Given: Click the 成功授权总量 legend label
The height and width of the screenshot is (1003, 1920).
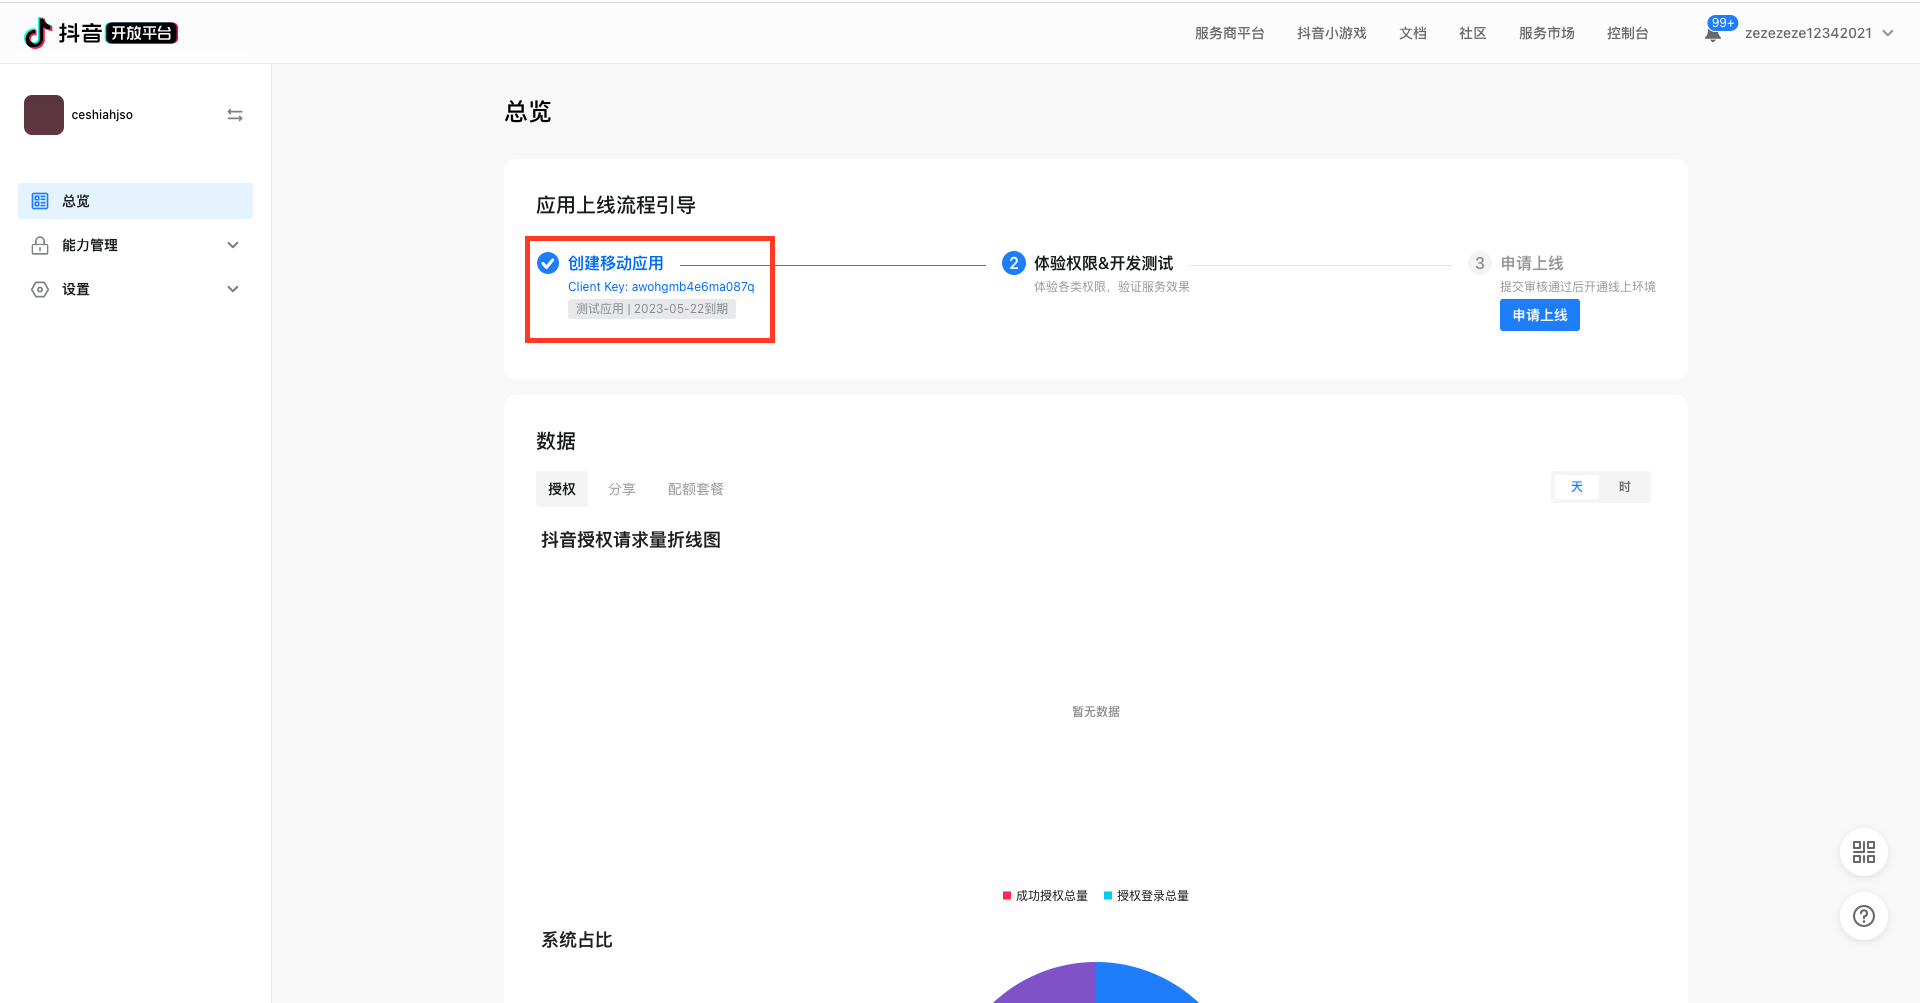Looking at the screenshot, I should (x=1052, y=896).
